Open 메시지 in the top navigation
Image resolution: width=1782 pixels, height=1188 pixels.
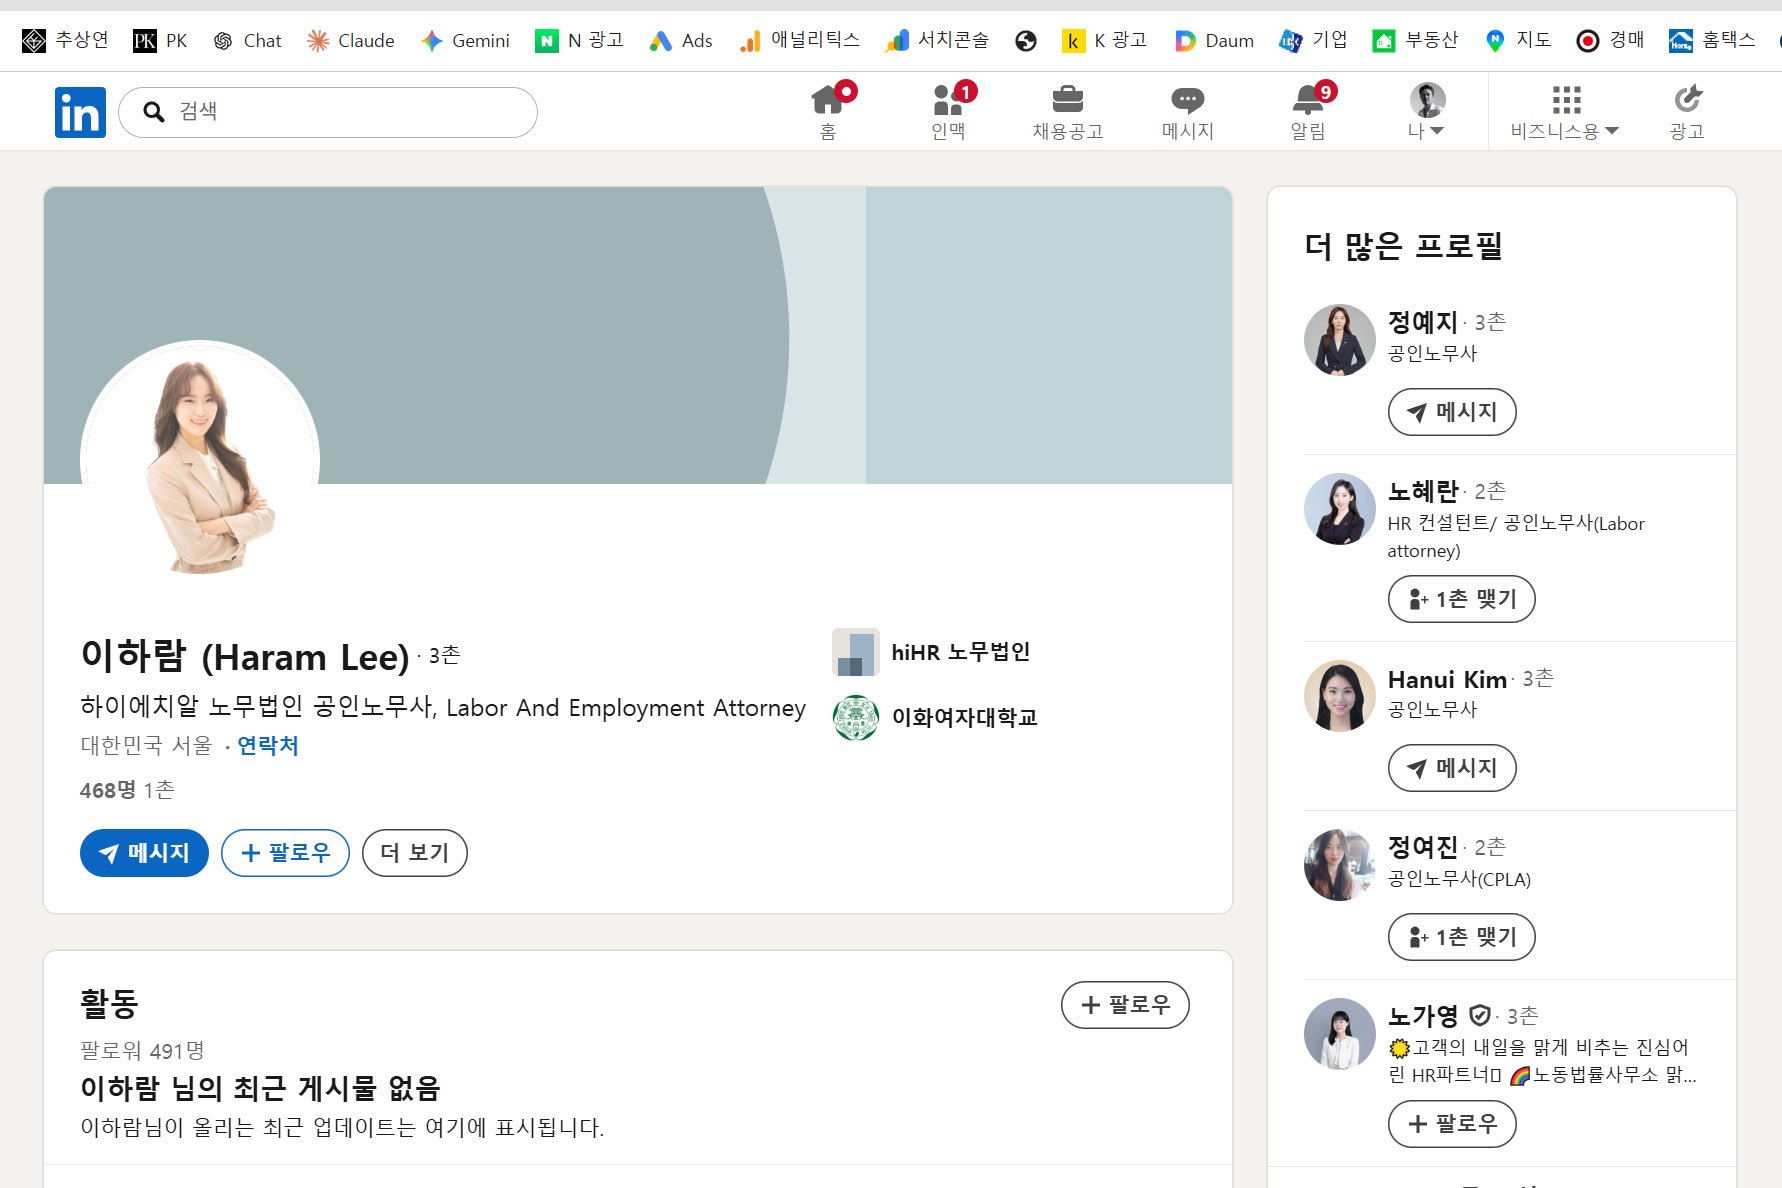click(x=1188, y=111)
